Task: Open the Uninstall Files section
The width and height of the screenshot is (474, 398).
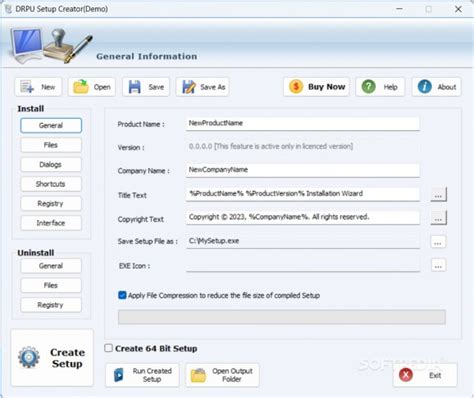Action: pos(51,285)
